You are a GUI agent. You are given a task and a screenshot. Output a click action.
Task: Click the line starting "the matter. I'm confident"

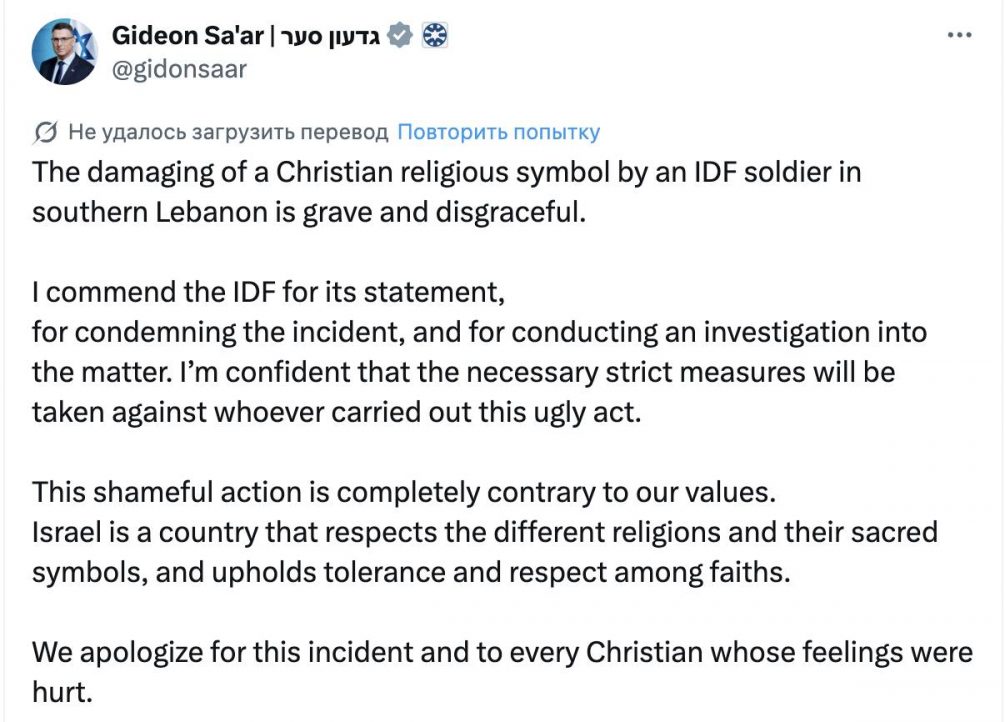coord(463,372)
